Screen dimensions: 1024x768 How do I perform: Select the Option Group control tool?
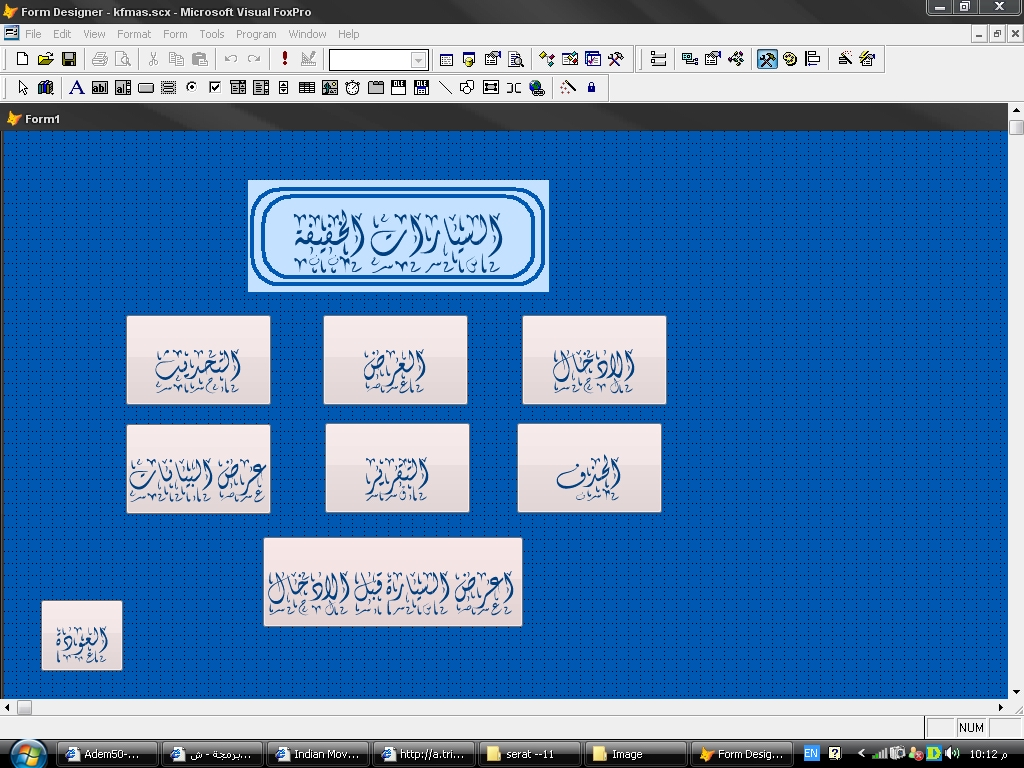tap(191, 88)
